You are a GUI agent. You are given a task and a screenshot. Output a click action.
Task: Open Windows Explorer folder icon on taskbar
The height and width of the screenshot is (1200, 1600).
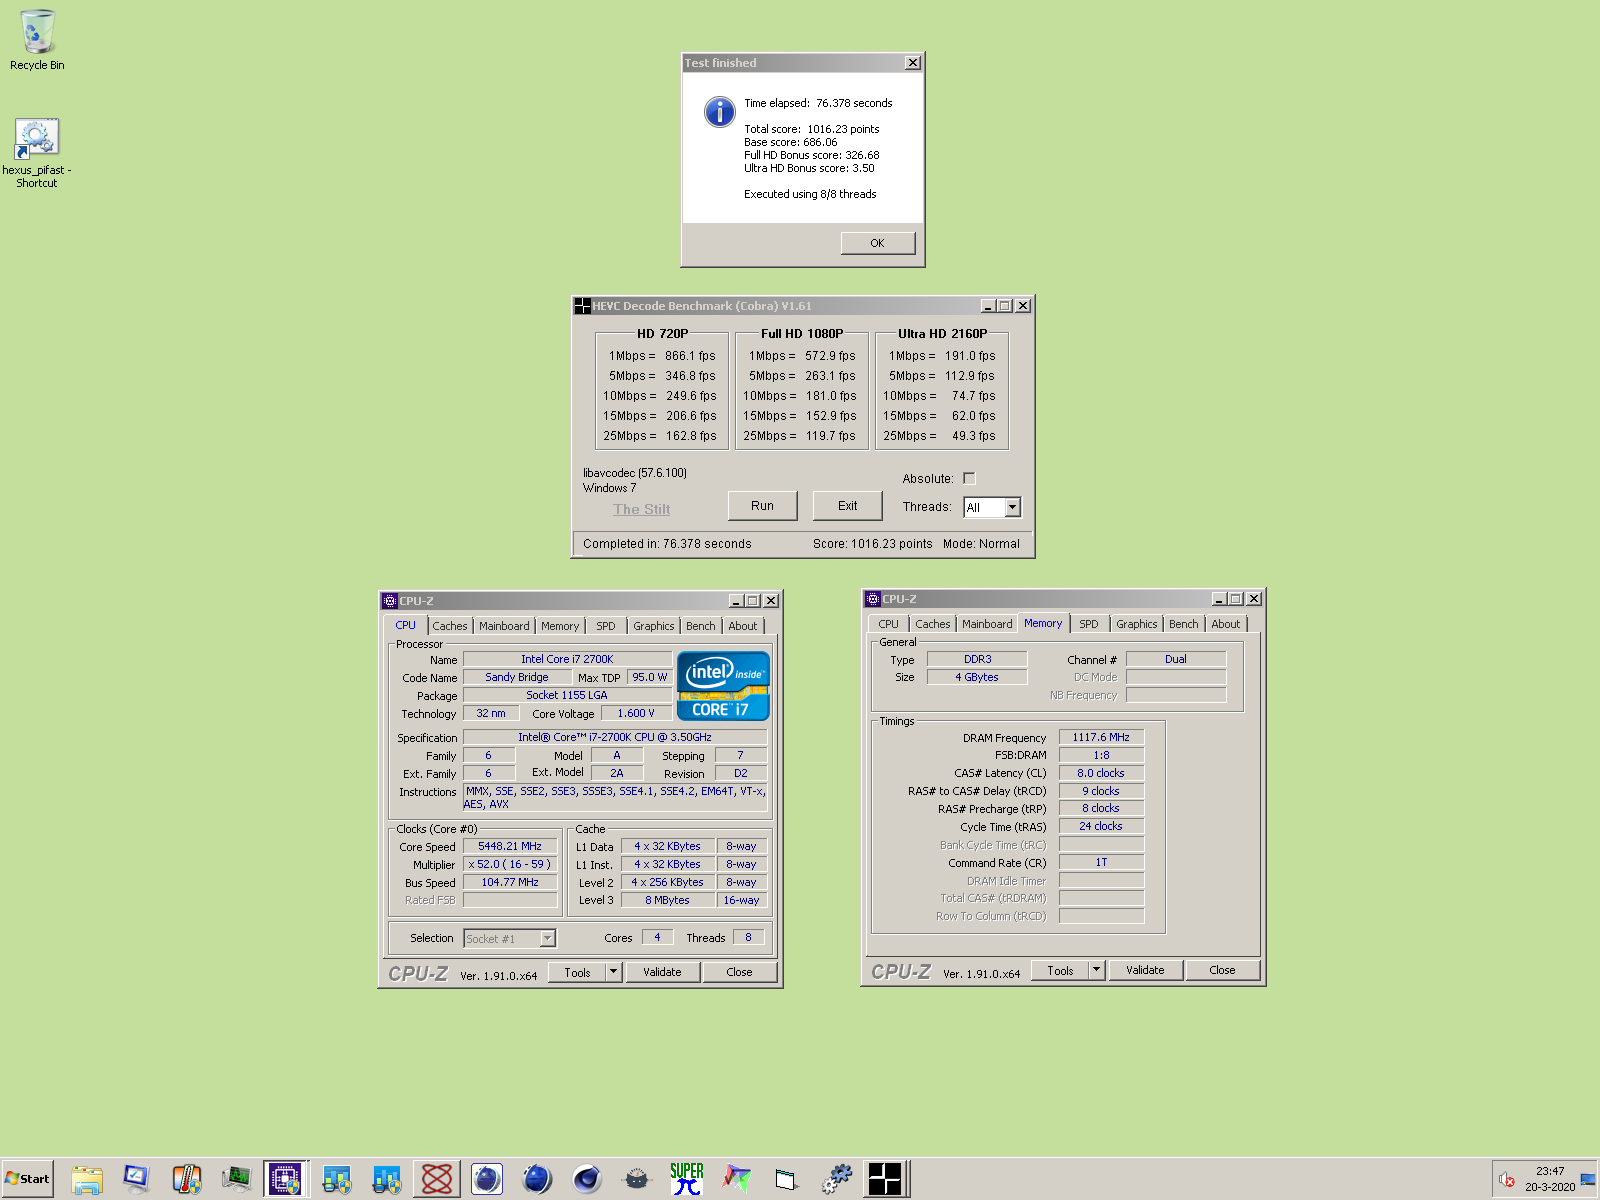(x=87, y=1179)
